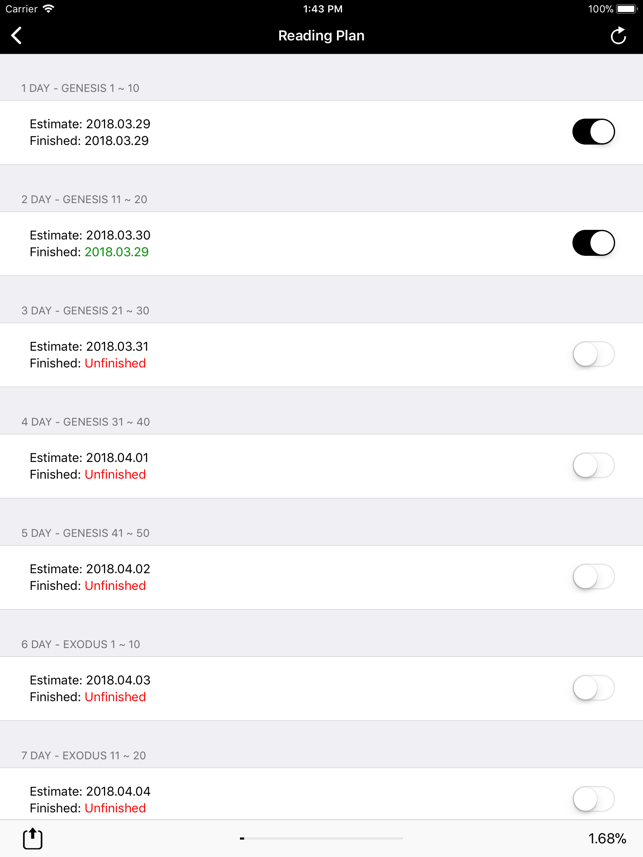643x857 pixels.
Task: Mark Genesis 31 ~ 40 as finished
Action: (x=593, y=466)
